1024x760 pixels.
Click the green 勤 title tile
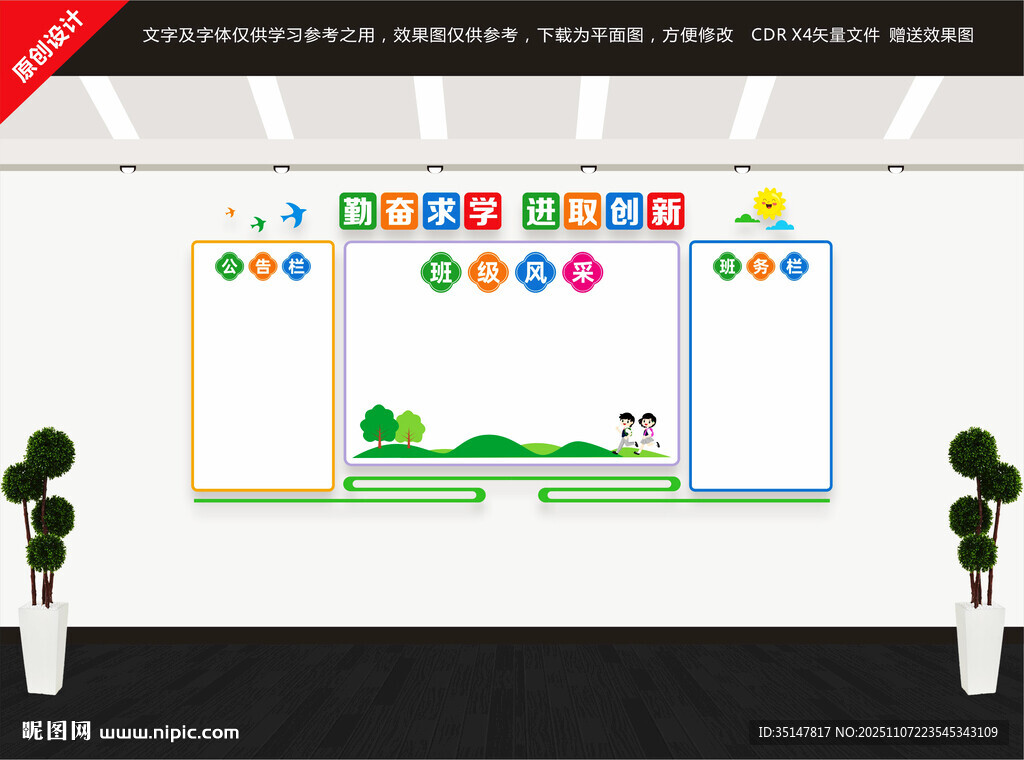click(358, 211)
